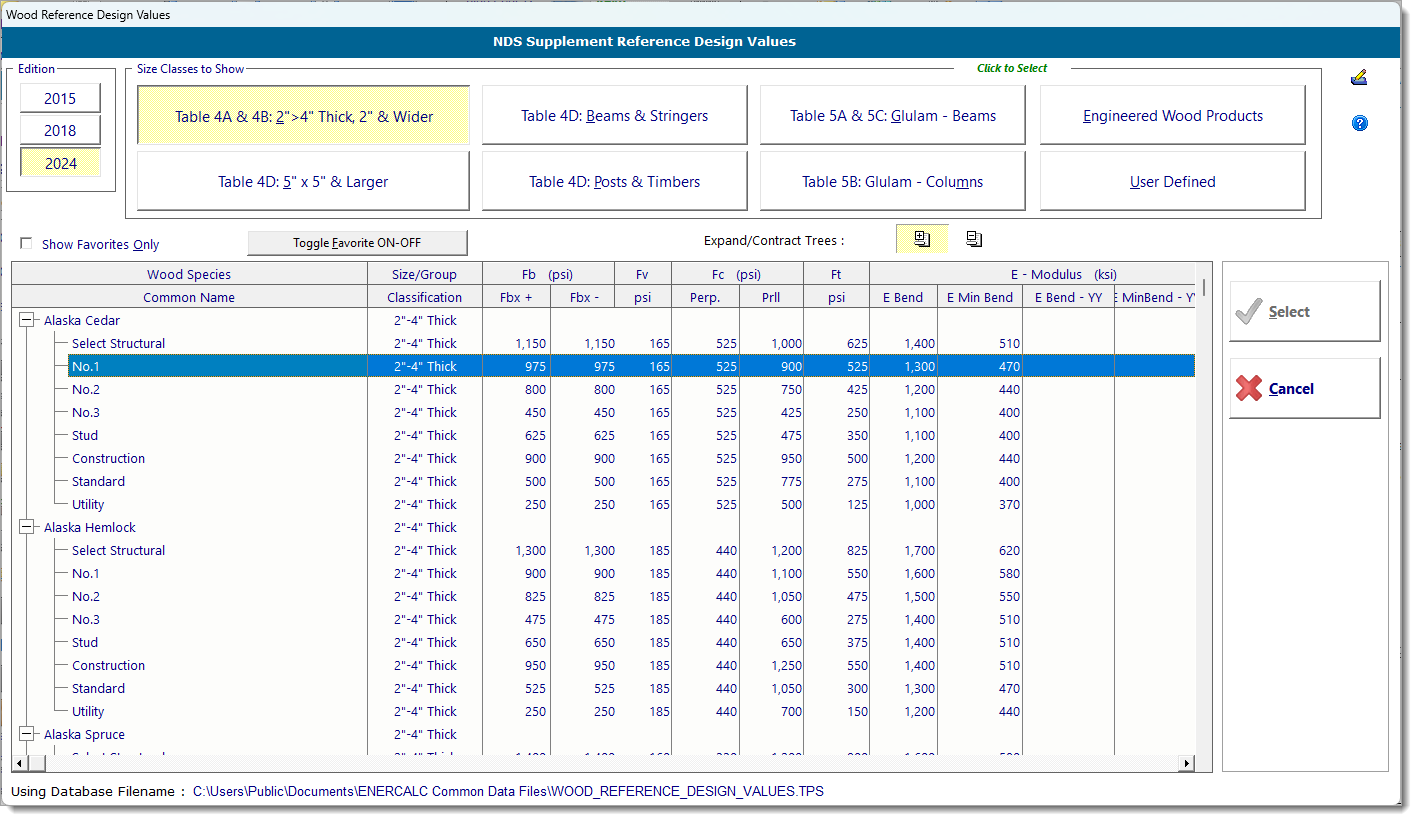Select Alaska Hemlock Construction row
The width and height of the screenshot is (1417, 821).
[x=603, y=665]
